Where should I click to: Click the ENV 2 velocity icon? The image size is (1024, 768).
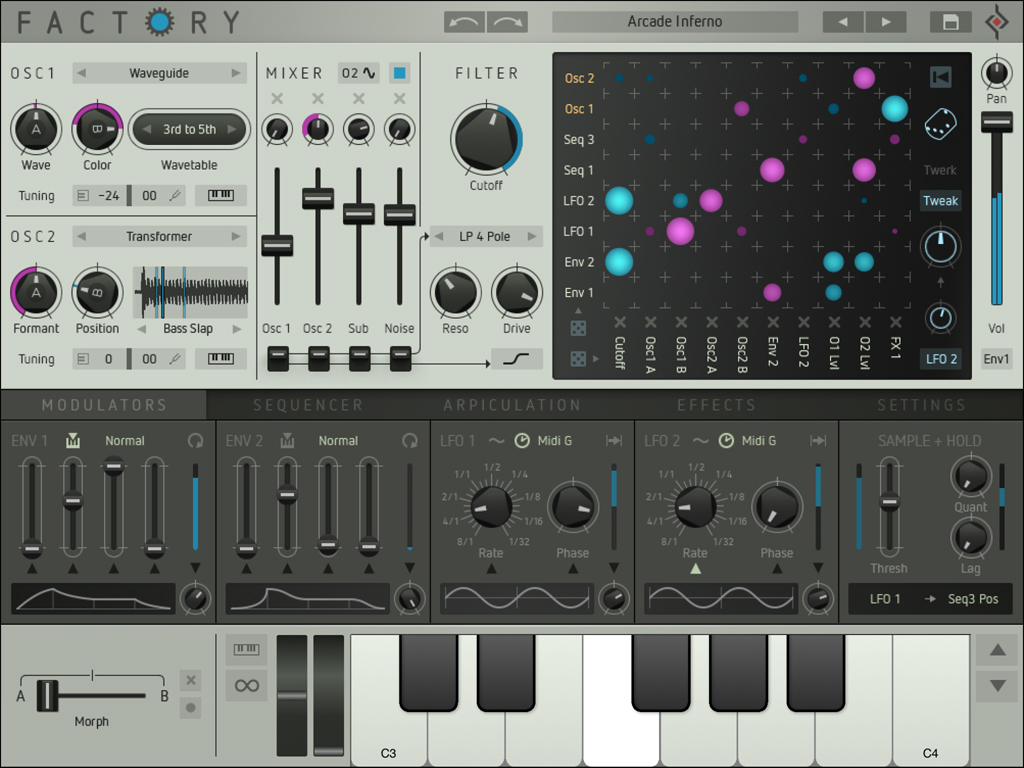click(x=287, y=441)
